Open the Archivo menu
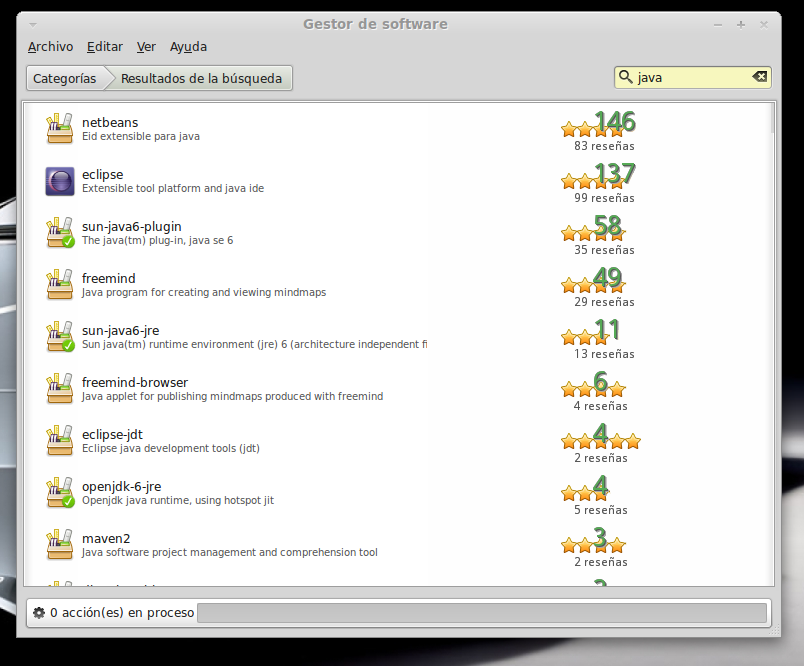The height and width of the screenshot is (666, 804). [x=50, y=47]
